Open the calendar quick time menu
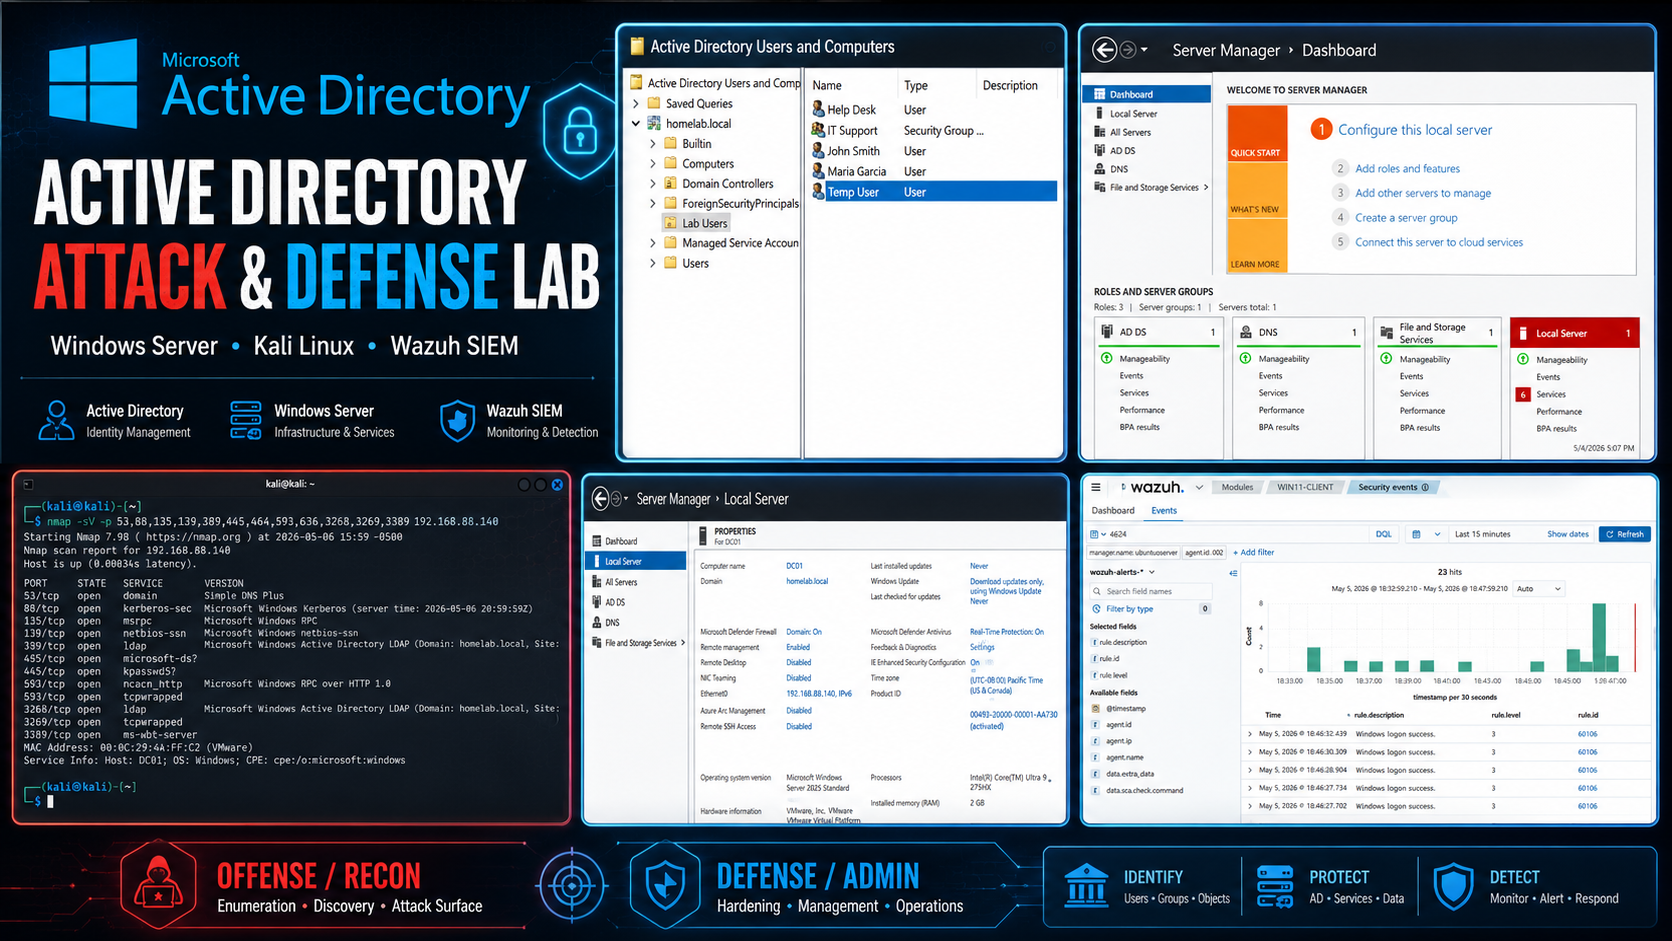The width and height of the screenshot is (1672, 941). click(1425, 534)
